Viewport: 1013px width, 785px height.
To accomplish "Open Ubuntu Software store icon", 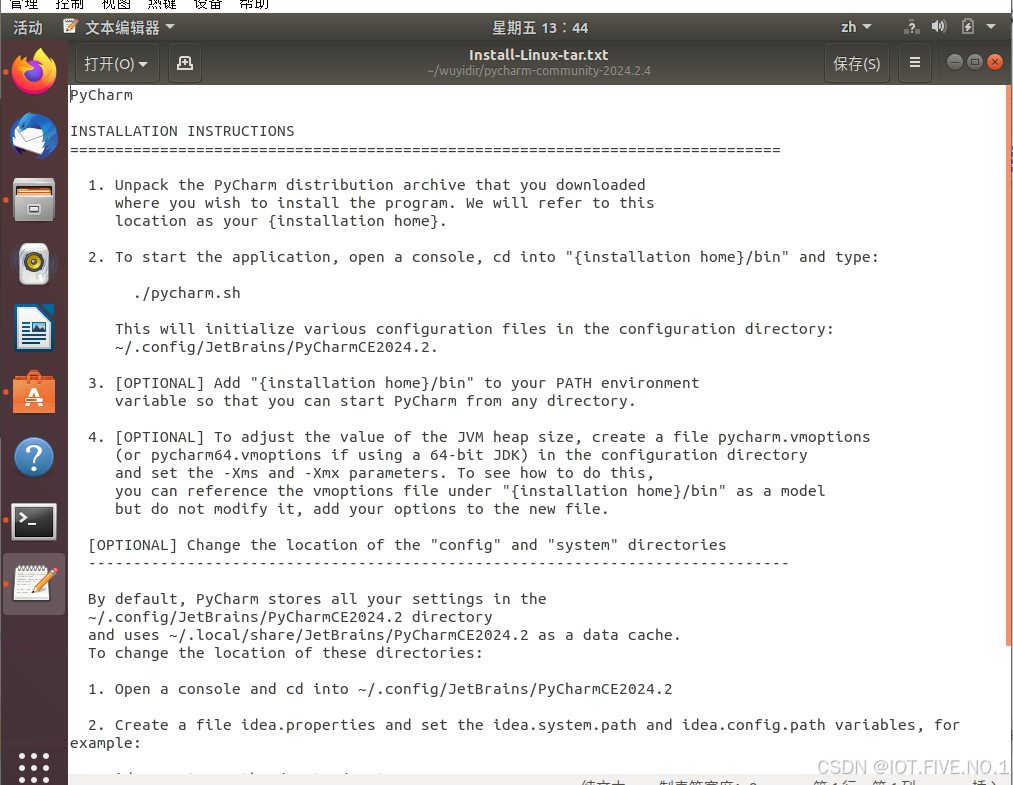I will pyautogui.click(x=34, y=393).
